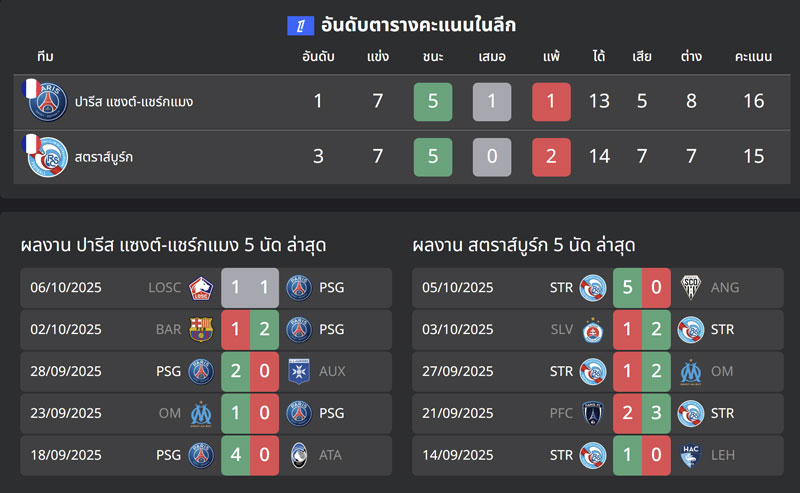Screen dimensions: 800x493
Task: Open the ปารีส แซงต์-แชร์กแมง team name link
Action: pos(134,102)
